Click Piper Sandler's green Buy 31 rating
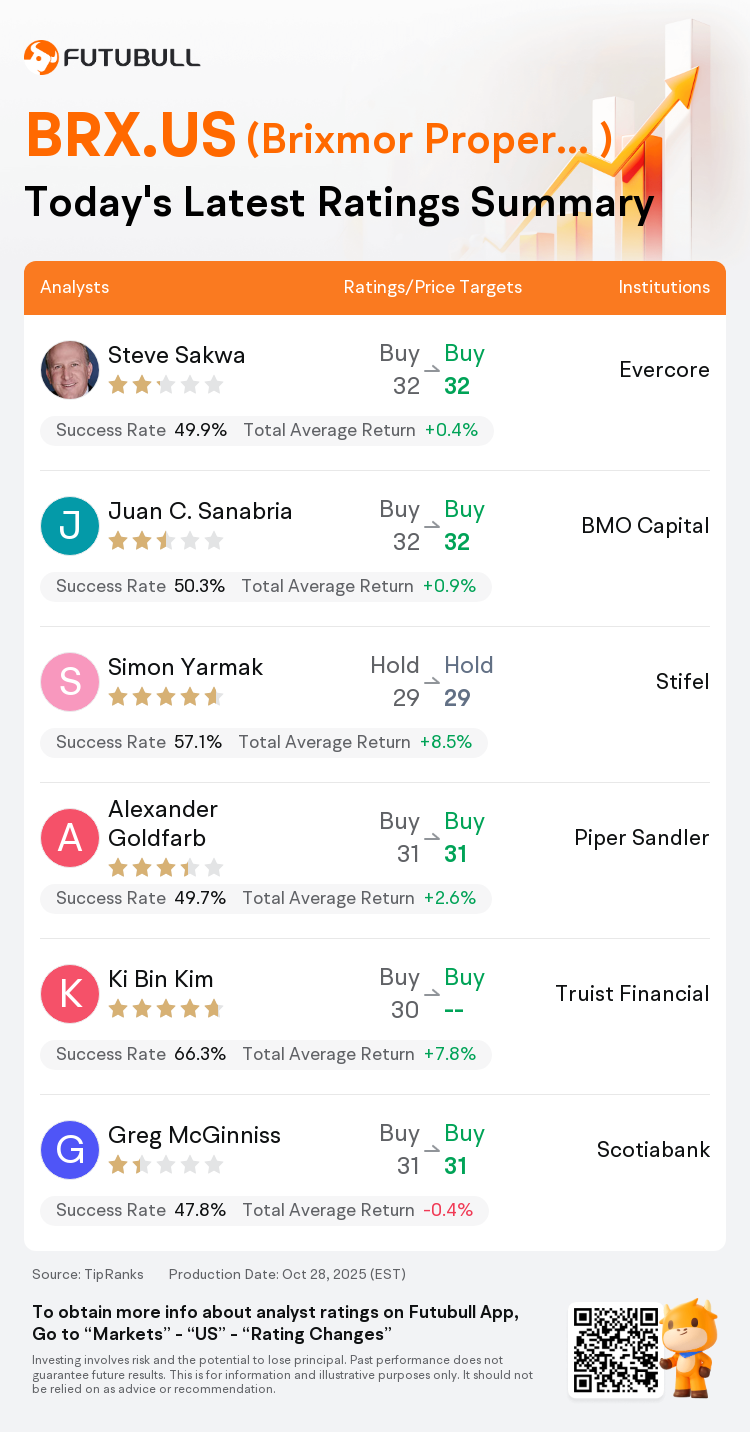Viewport: 750px width, 1432px height. click(x=462, y=838)
